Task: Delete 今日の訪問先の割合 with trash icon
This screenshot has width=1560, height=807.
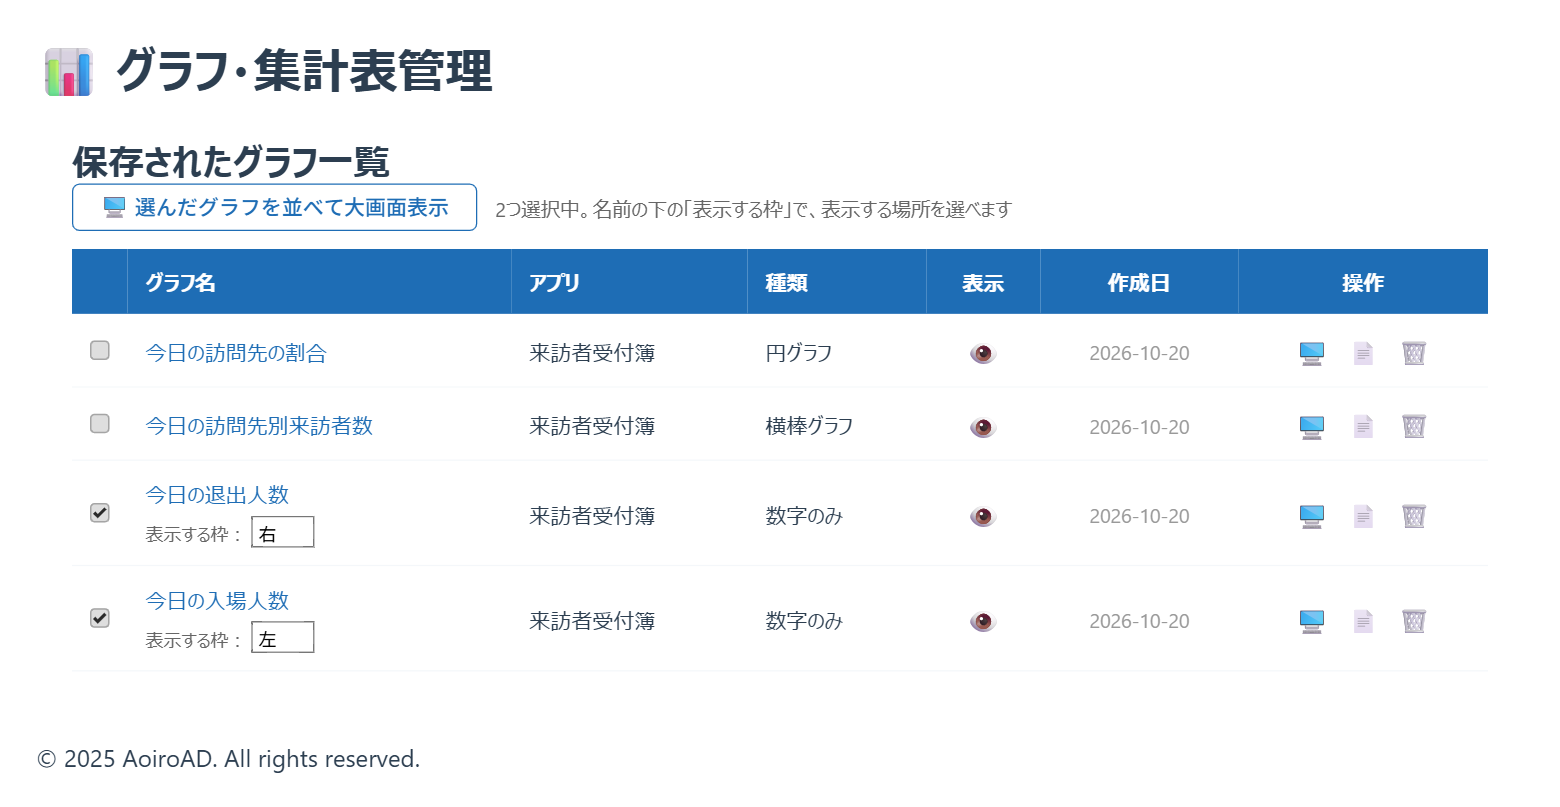Action: click(1414, 353)
